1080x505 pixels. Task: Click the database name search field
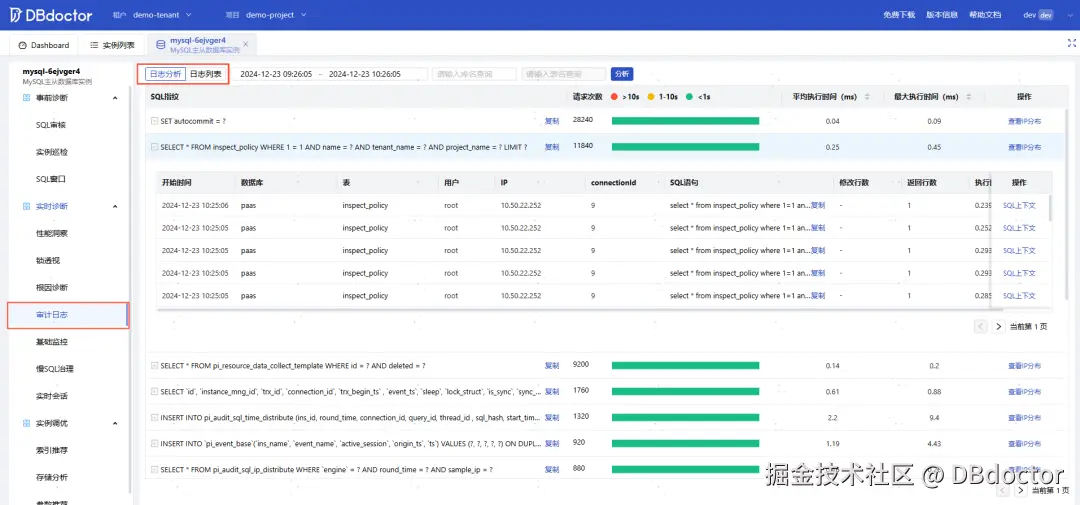474,74
